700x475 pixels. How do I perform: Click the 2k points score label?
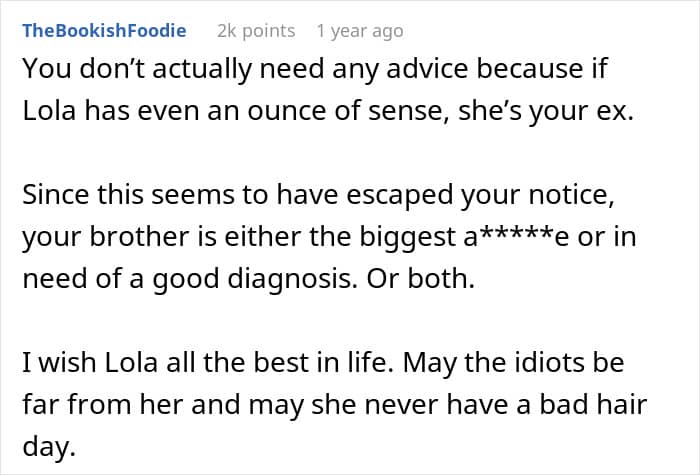pos(256,31)
